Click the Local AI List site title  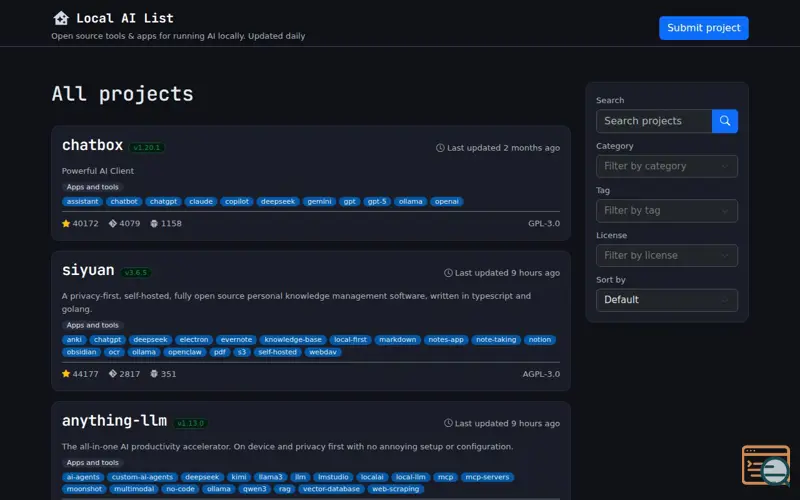click(125, 18)
